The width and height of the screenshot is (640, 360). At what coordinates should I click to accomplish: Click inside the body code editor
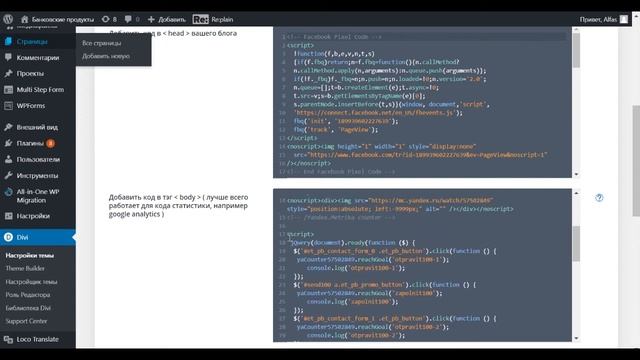[x=422, y=265]
